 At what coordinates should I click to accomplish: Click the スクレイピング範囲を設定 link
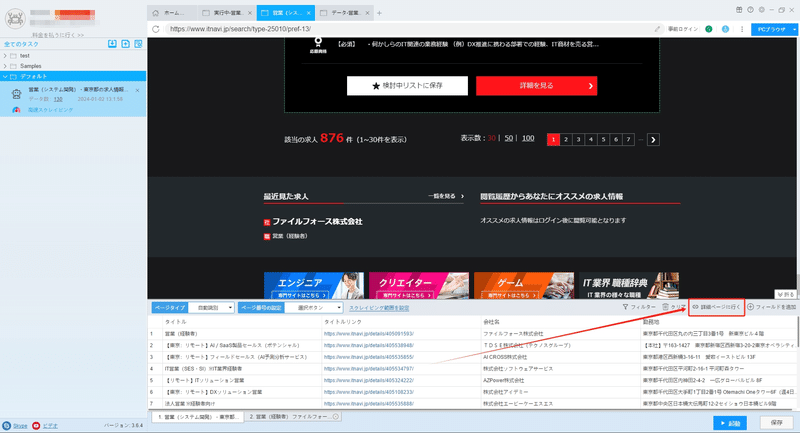click(x=379, y=308)
